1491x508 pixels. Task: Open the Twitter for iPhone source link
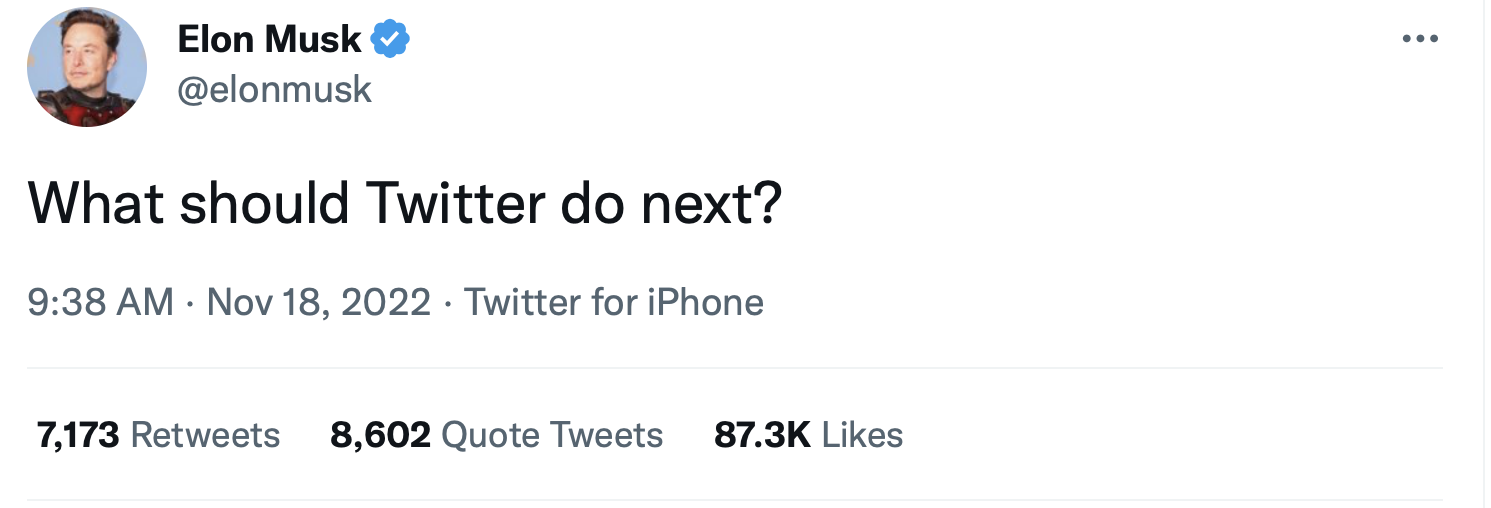point(613,302)
